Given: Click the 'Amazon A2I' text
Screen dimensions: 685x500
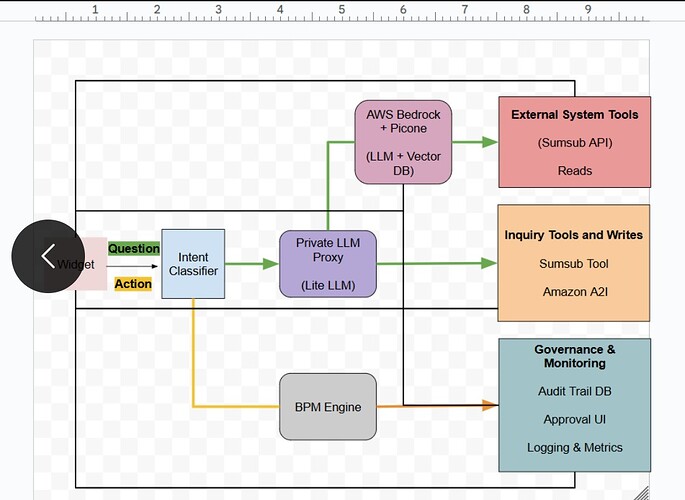Looking at the screenshot, I should (575, 292).
